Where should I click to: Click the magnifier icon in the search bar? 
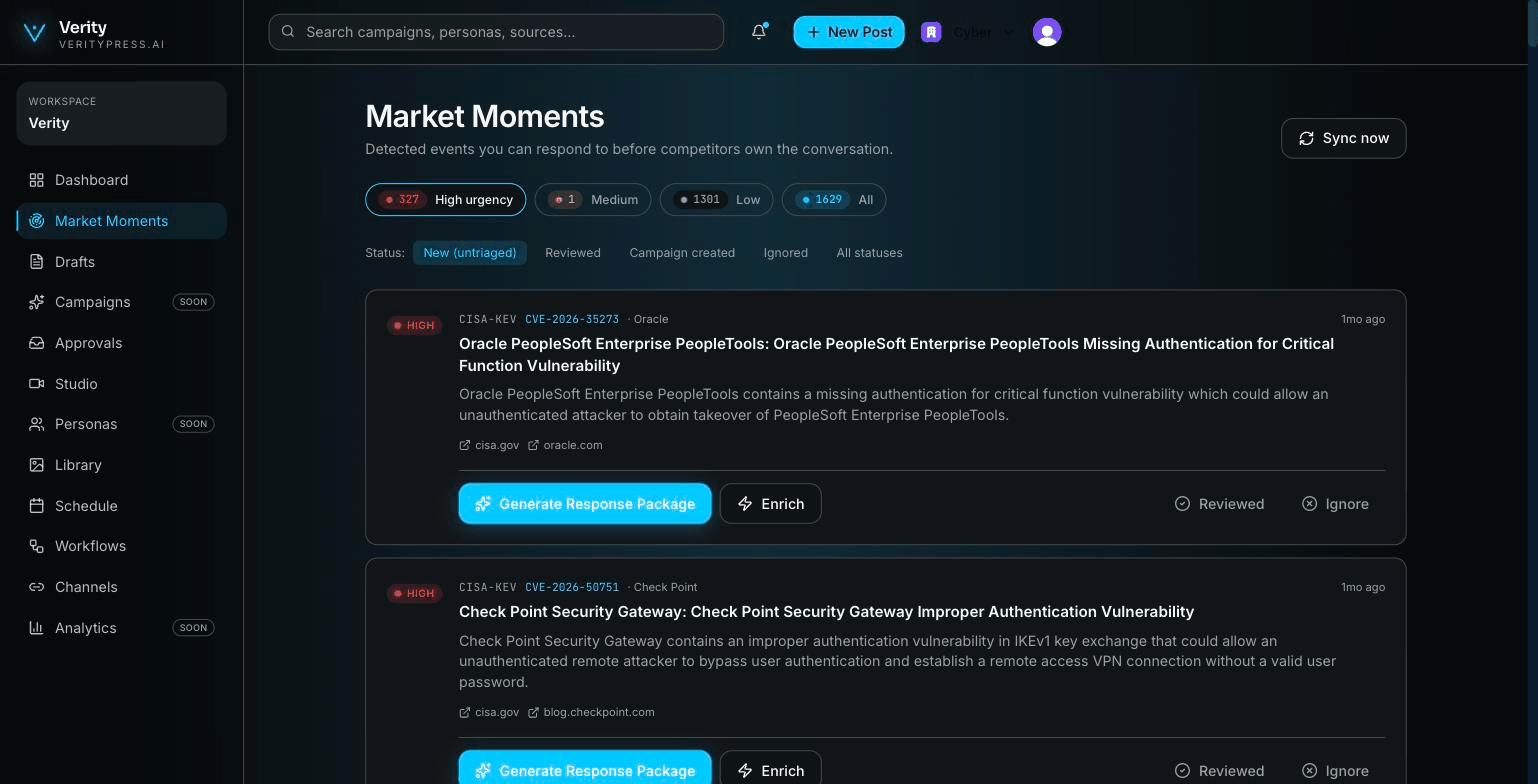(288, 32)
